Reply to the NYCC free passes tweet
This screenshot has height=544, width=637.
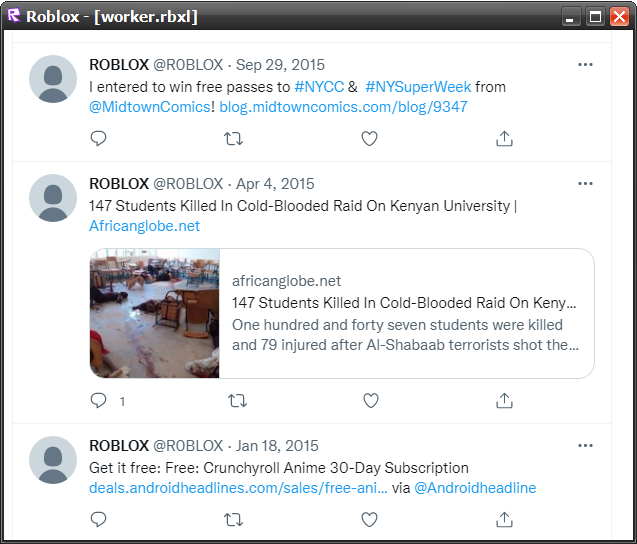tap(98, 139)
